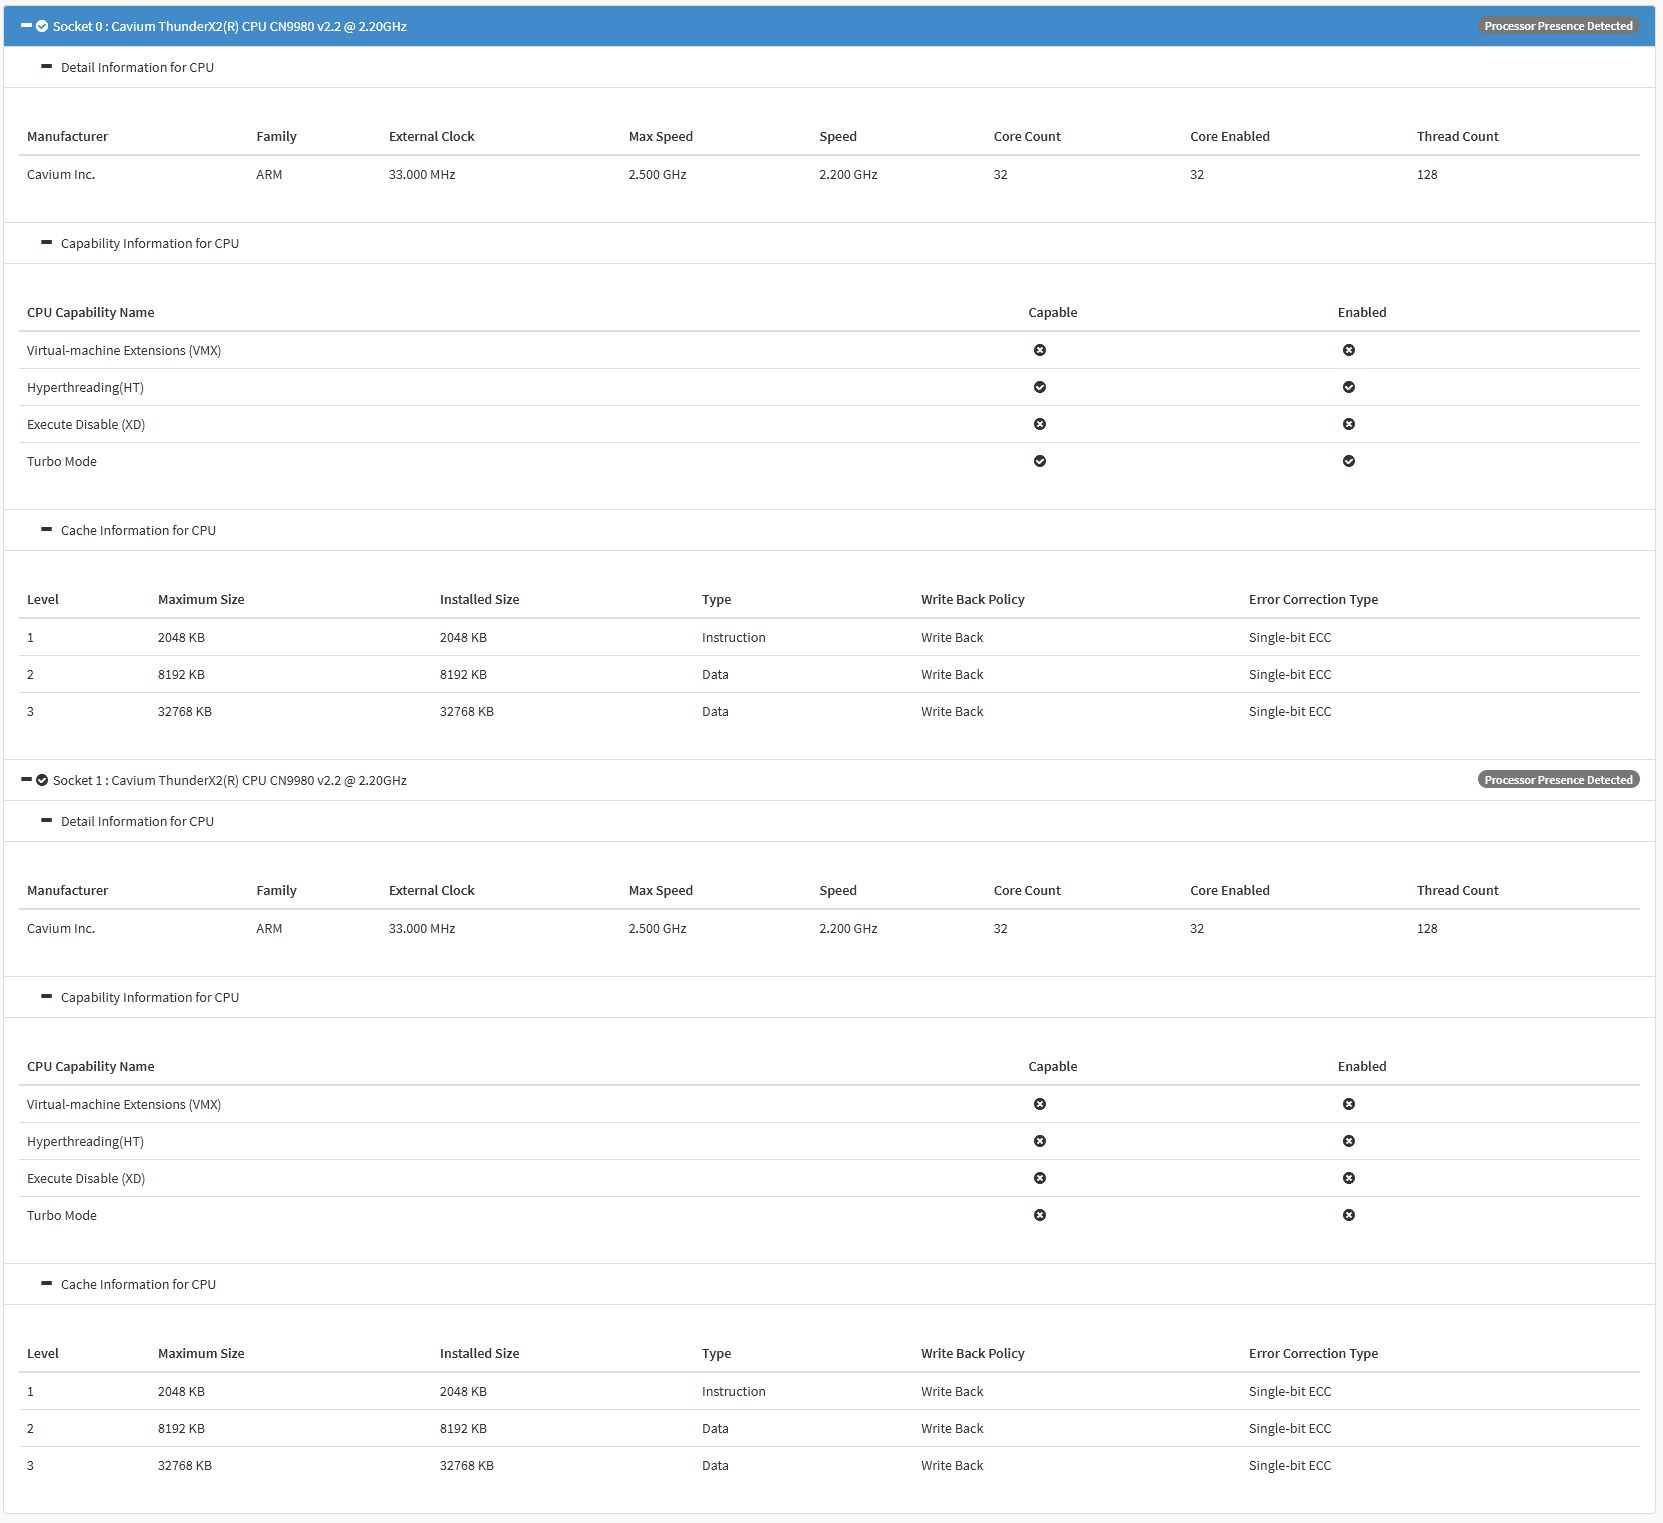Click Socket 1 Execute Disable Enabled cross icon
The width and height of the screenshot is (1663, 1523).
click(1349, 1178)
